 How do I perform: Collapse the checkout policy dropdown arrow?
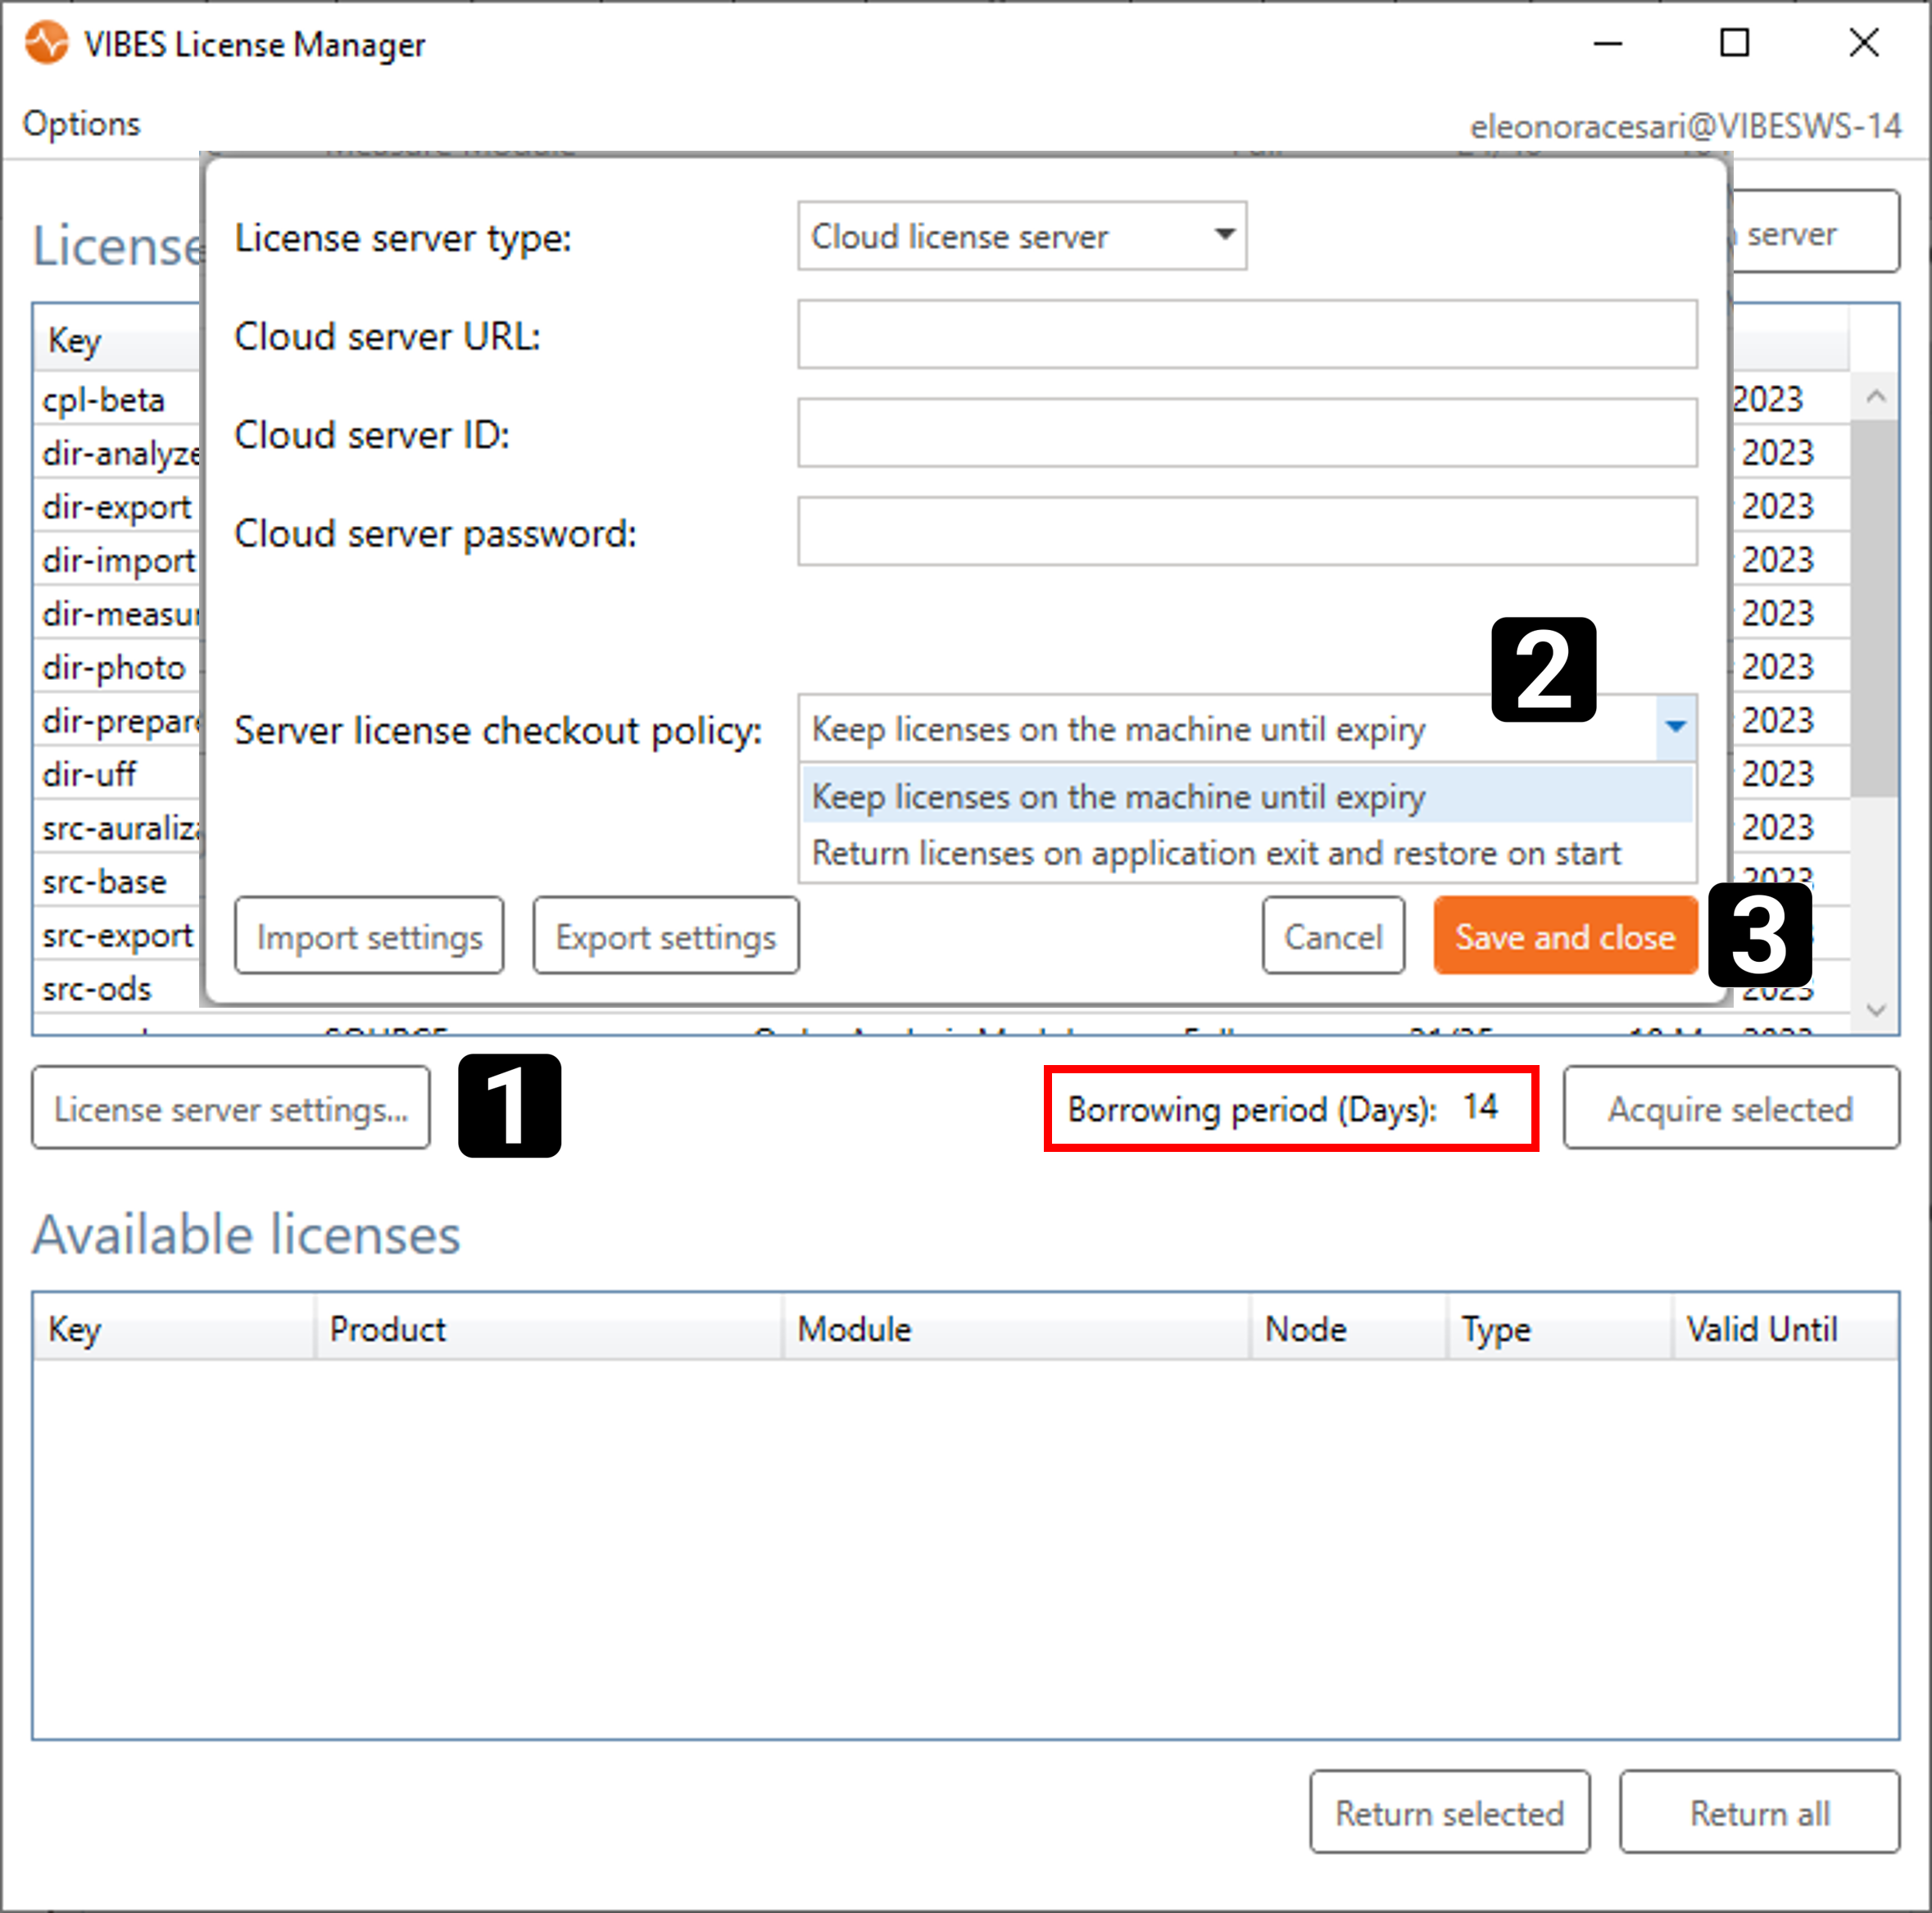click(1675, 727)
